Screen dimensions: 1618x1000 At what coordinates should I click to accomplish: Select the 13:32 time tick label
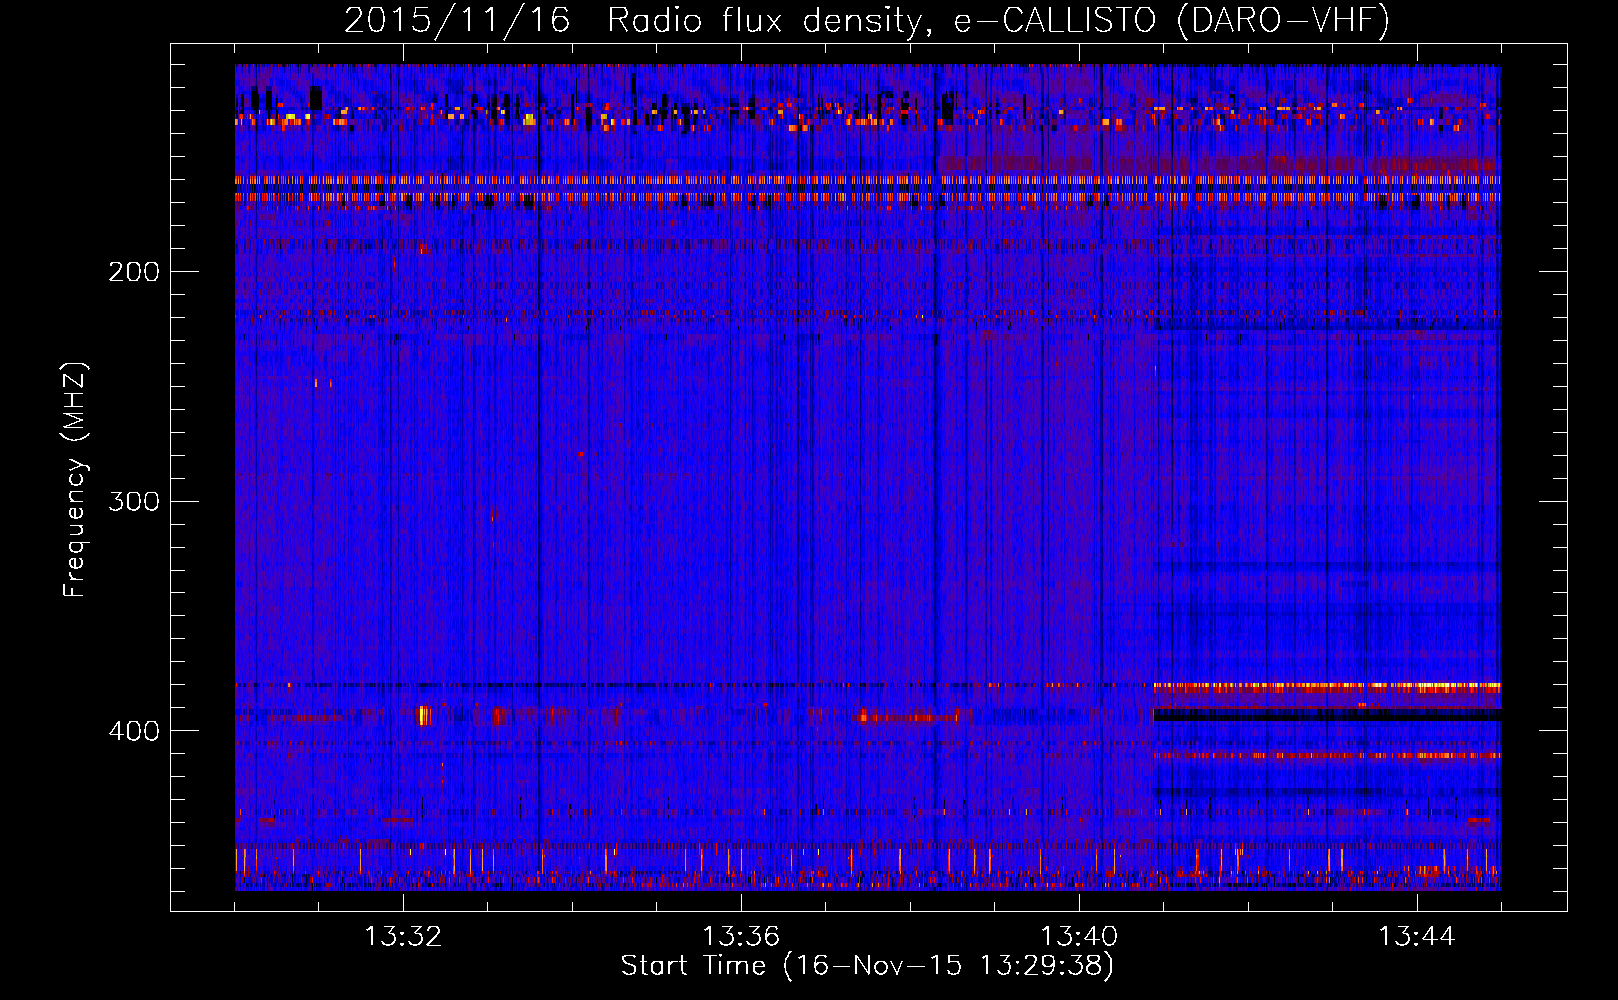click(403, 937)
